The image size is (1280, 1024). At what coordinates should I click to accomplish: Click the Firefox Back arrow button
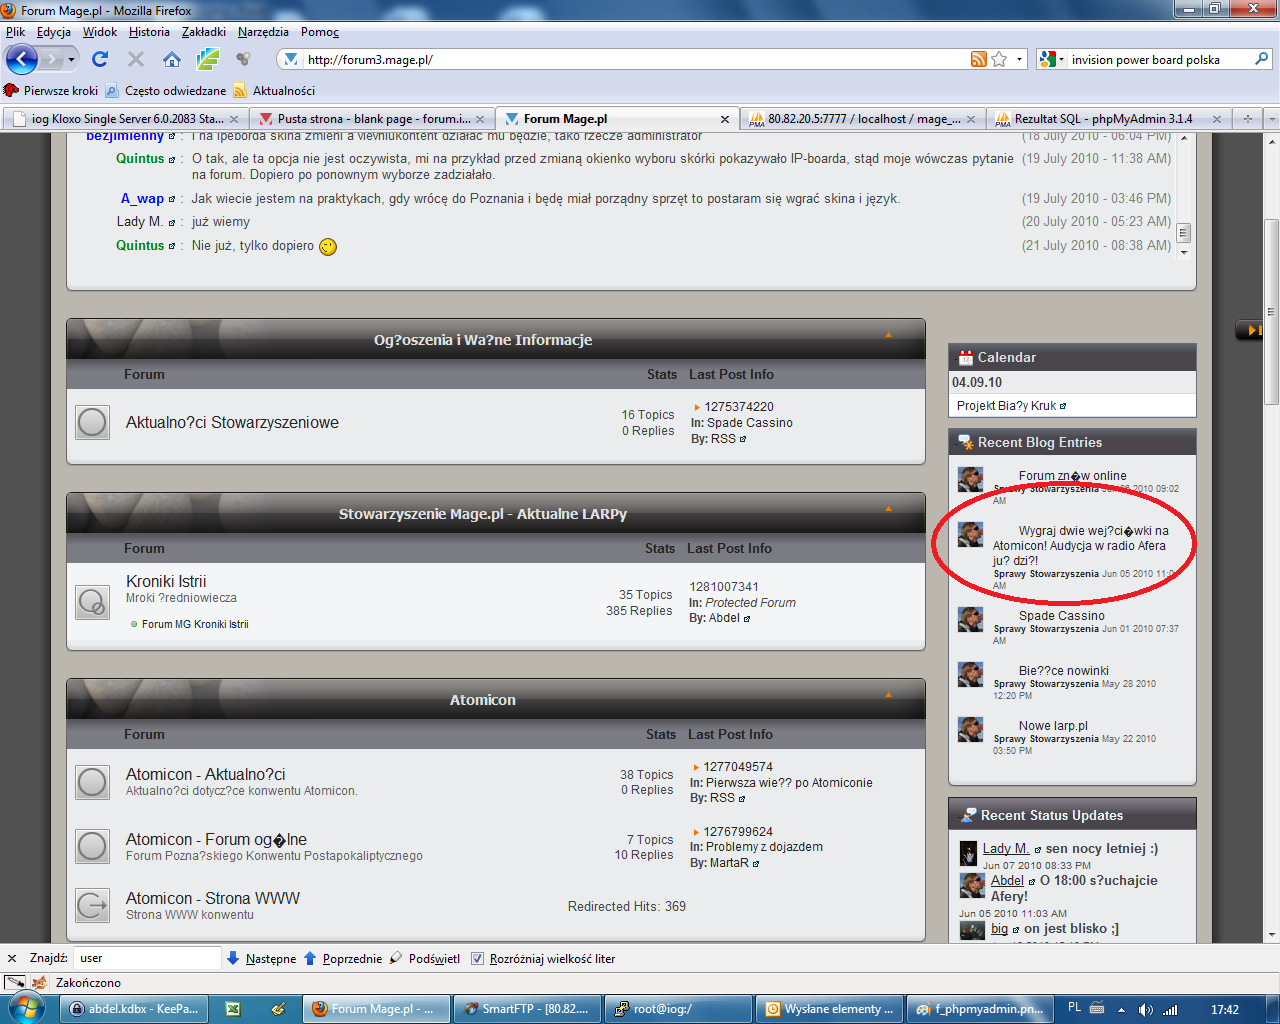[x=22, y=59]
